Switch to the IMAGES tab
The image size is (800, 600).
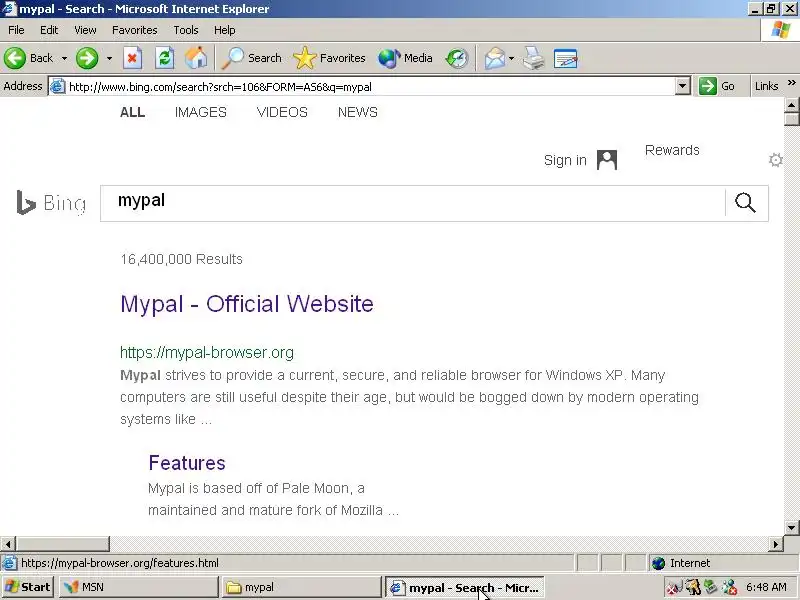(201, 112)
